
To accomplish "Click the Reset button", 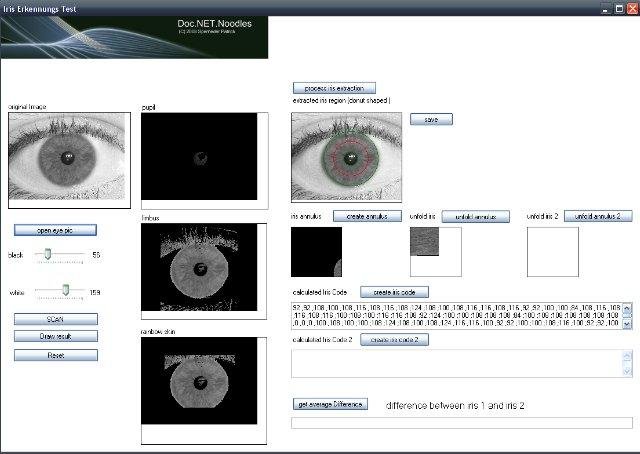I will coord(56,355).
